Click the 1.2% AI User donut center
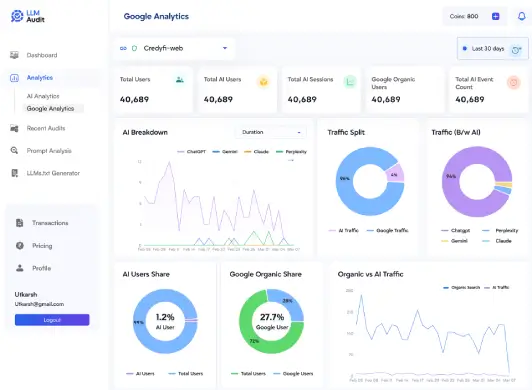The width and height of the screenshot is (532, 390). [165, 321]
